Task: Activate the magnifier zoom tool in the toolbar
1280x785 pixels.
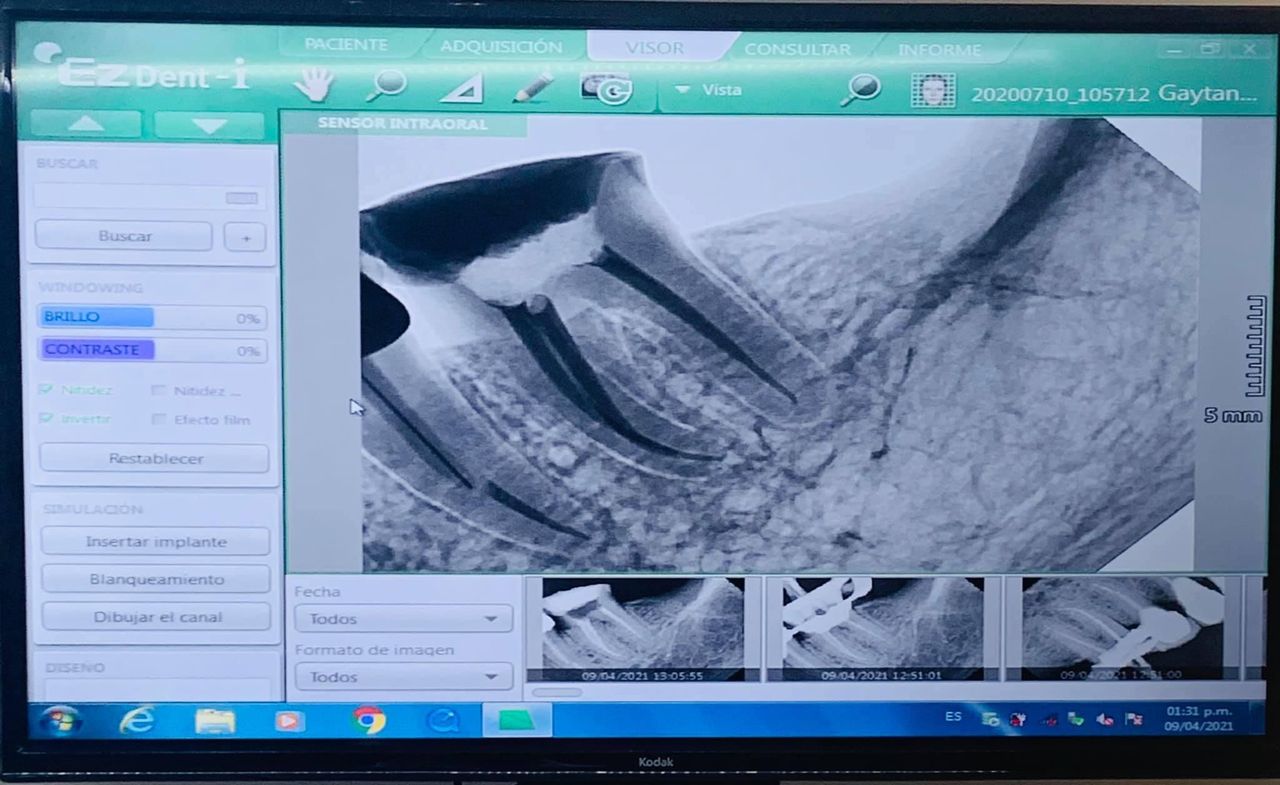Action: click(386, 86)
